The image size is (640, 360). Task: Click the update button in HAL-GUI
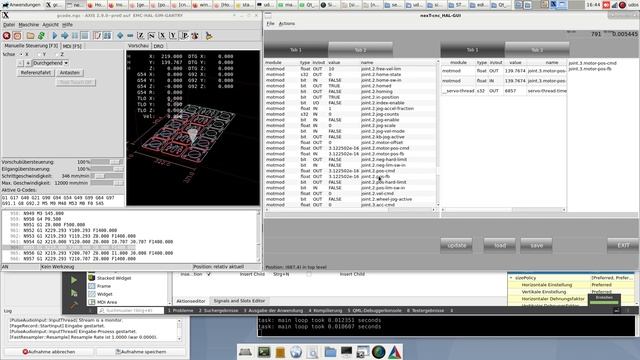tap(456, 245)
